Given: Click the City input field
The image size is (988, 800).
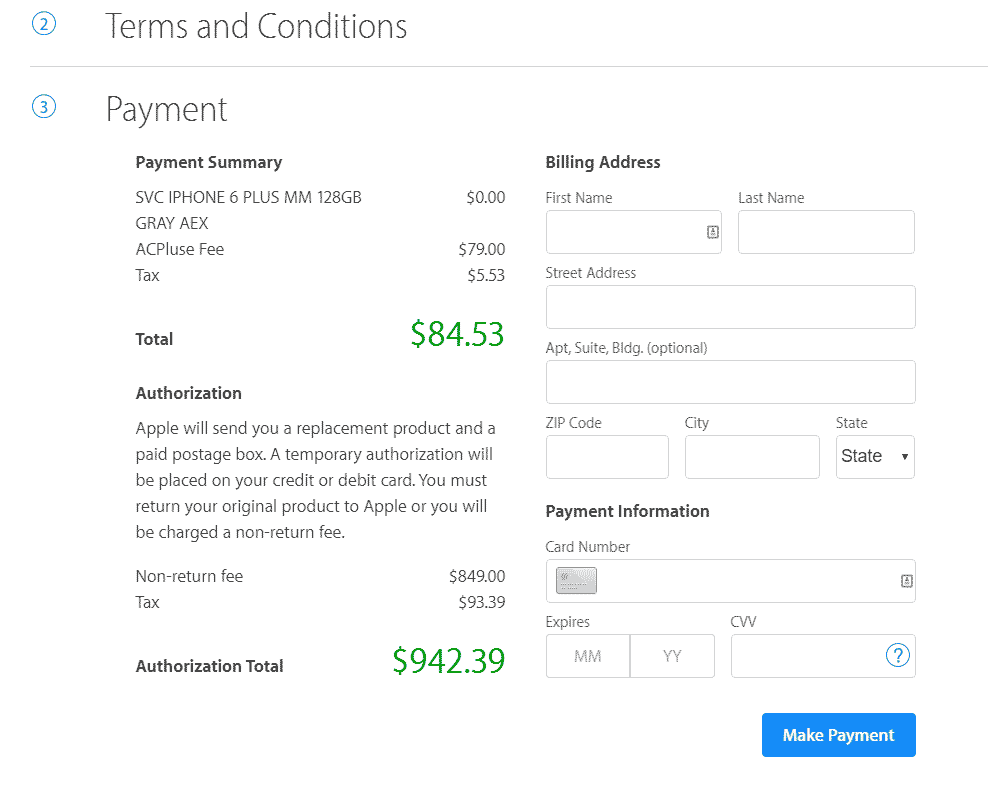Looking at the screenshot, I should (x=752, y=457).
